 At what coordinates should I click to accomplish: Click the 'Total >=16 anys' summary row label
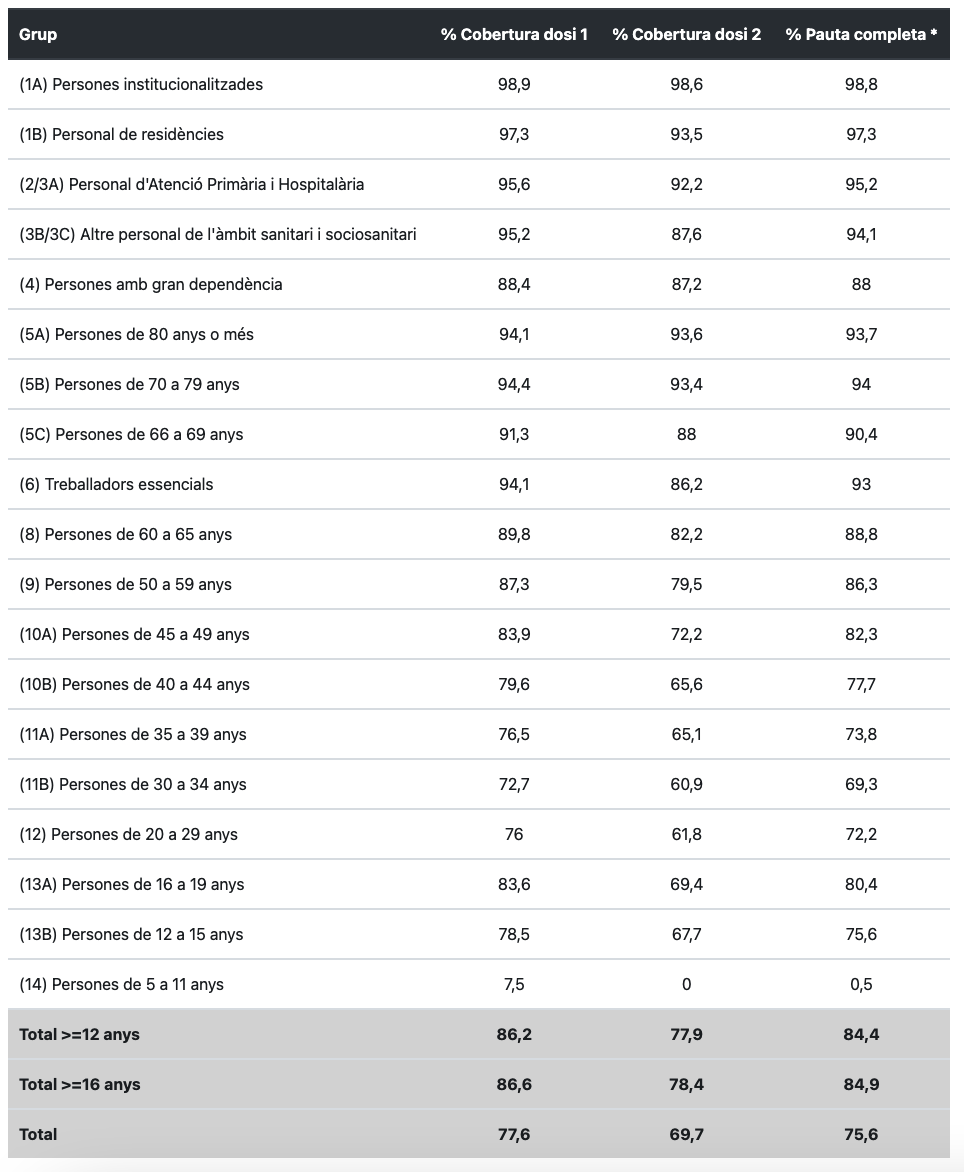[79, 1085]
